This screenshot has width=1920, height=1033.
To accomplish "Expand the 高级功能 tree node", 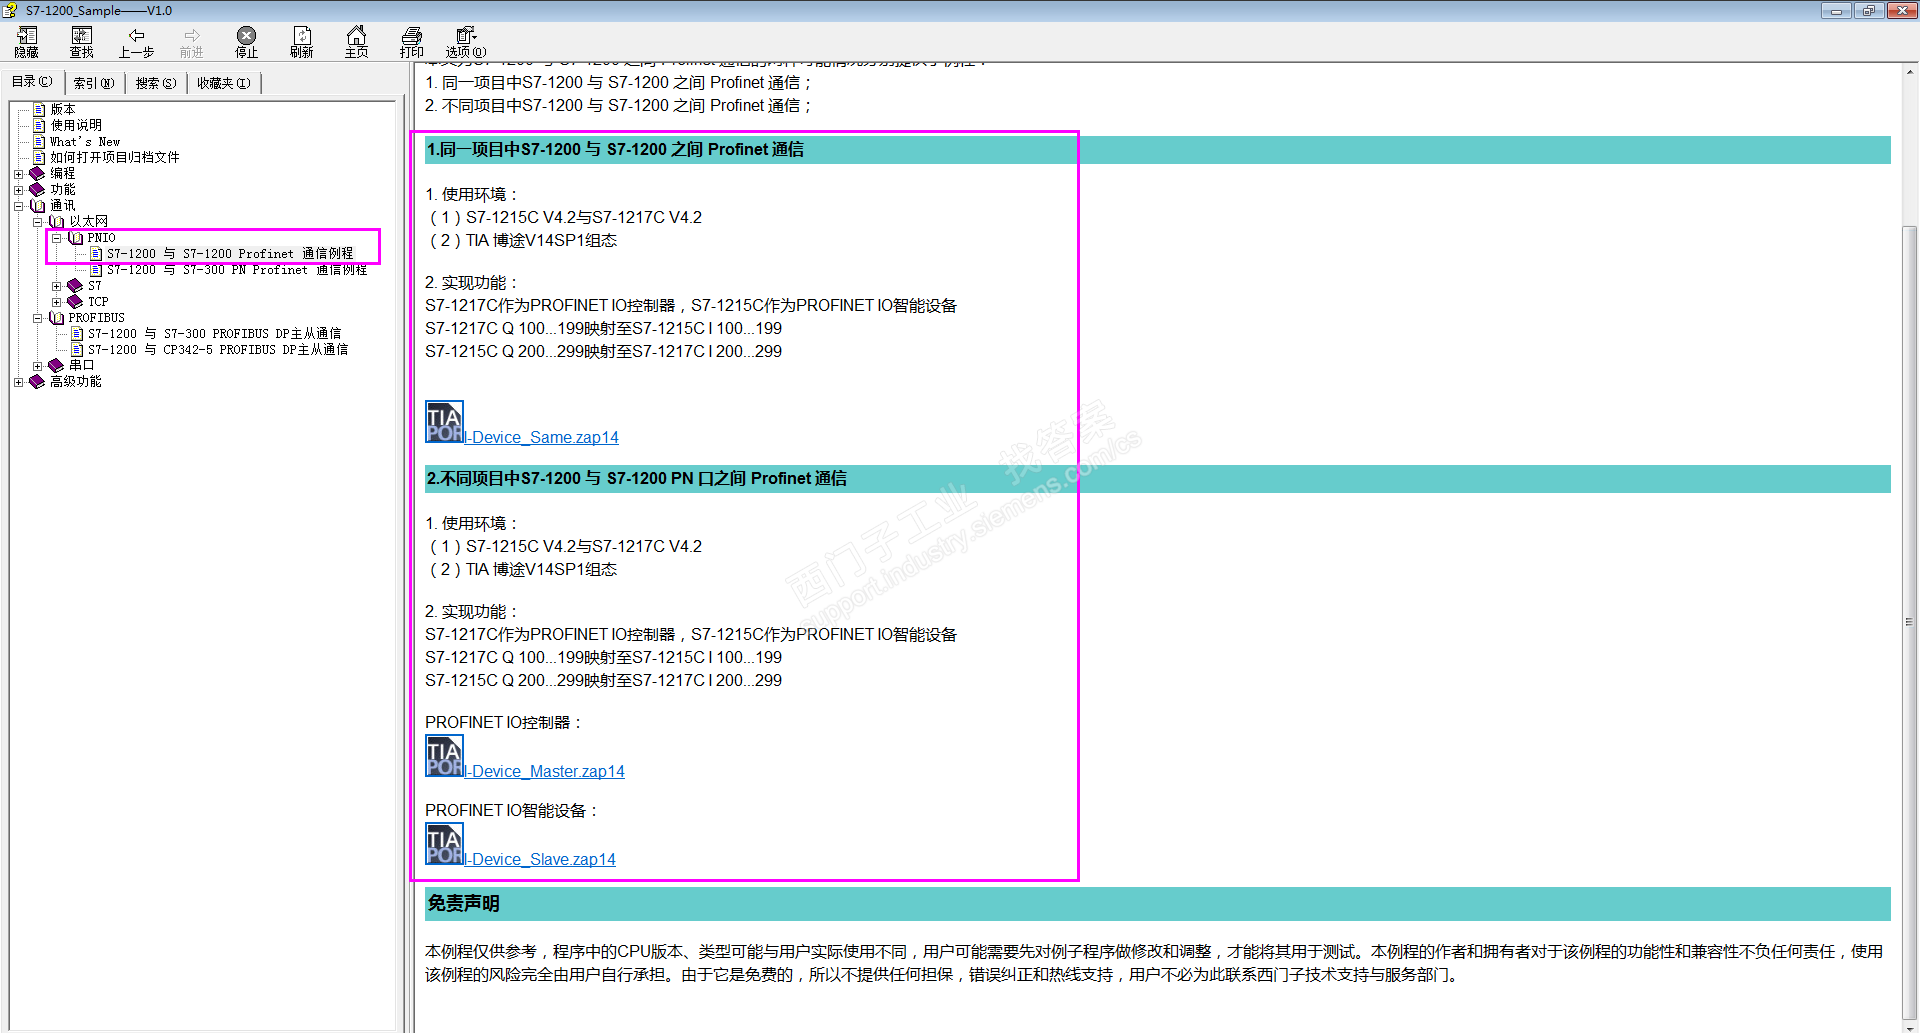I will coord(19,382).
